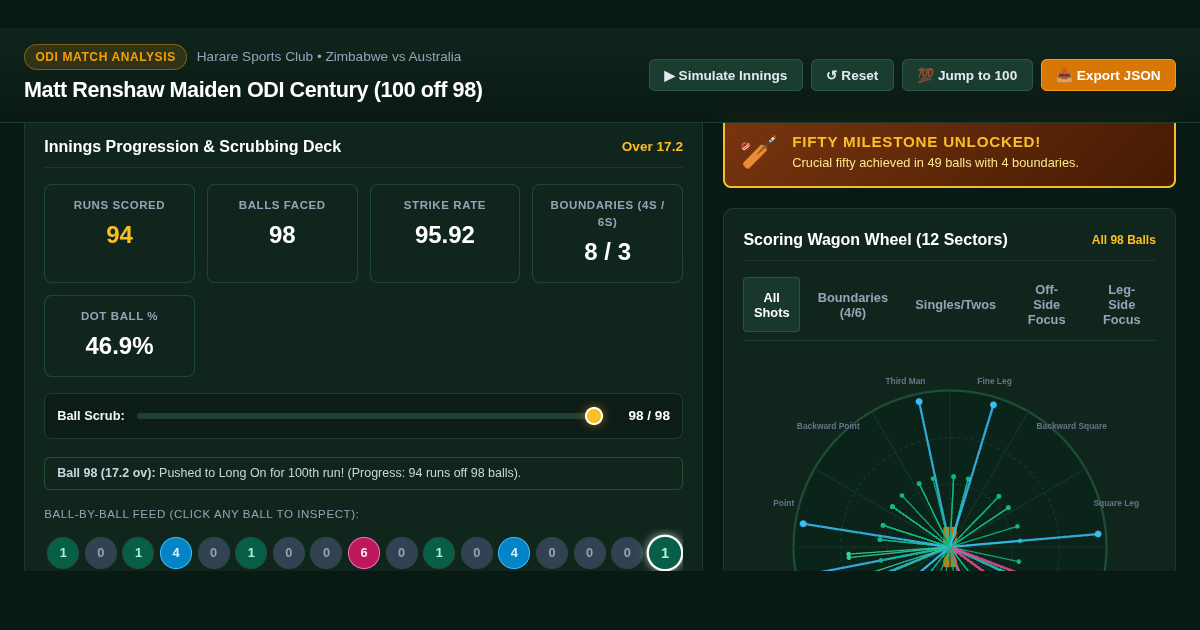This screenshot has height=630, width=1200.
Task: Click the Strike Rate 95.92 card
Action: (x=445, y=233)
